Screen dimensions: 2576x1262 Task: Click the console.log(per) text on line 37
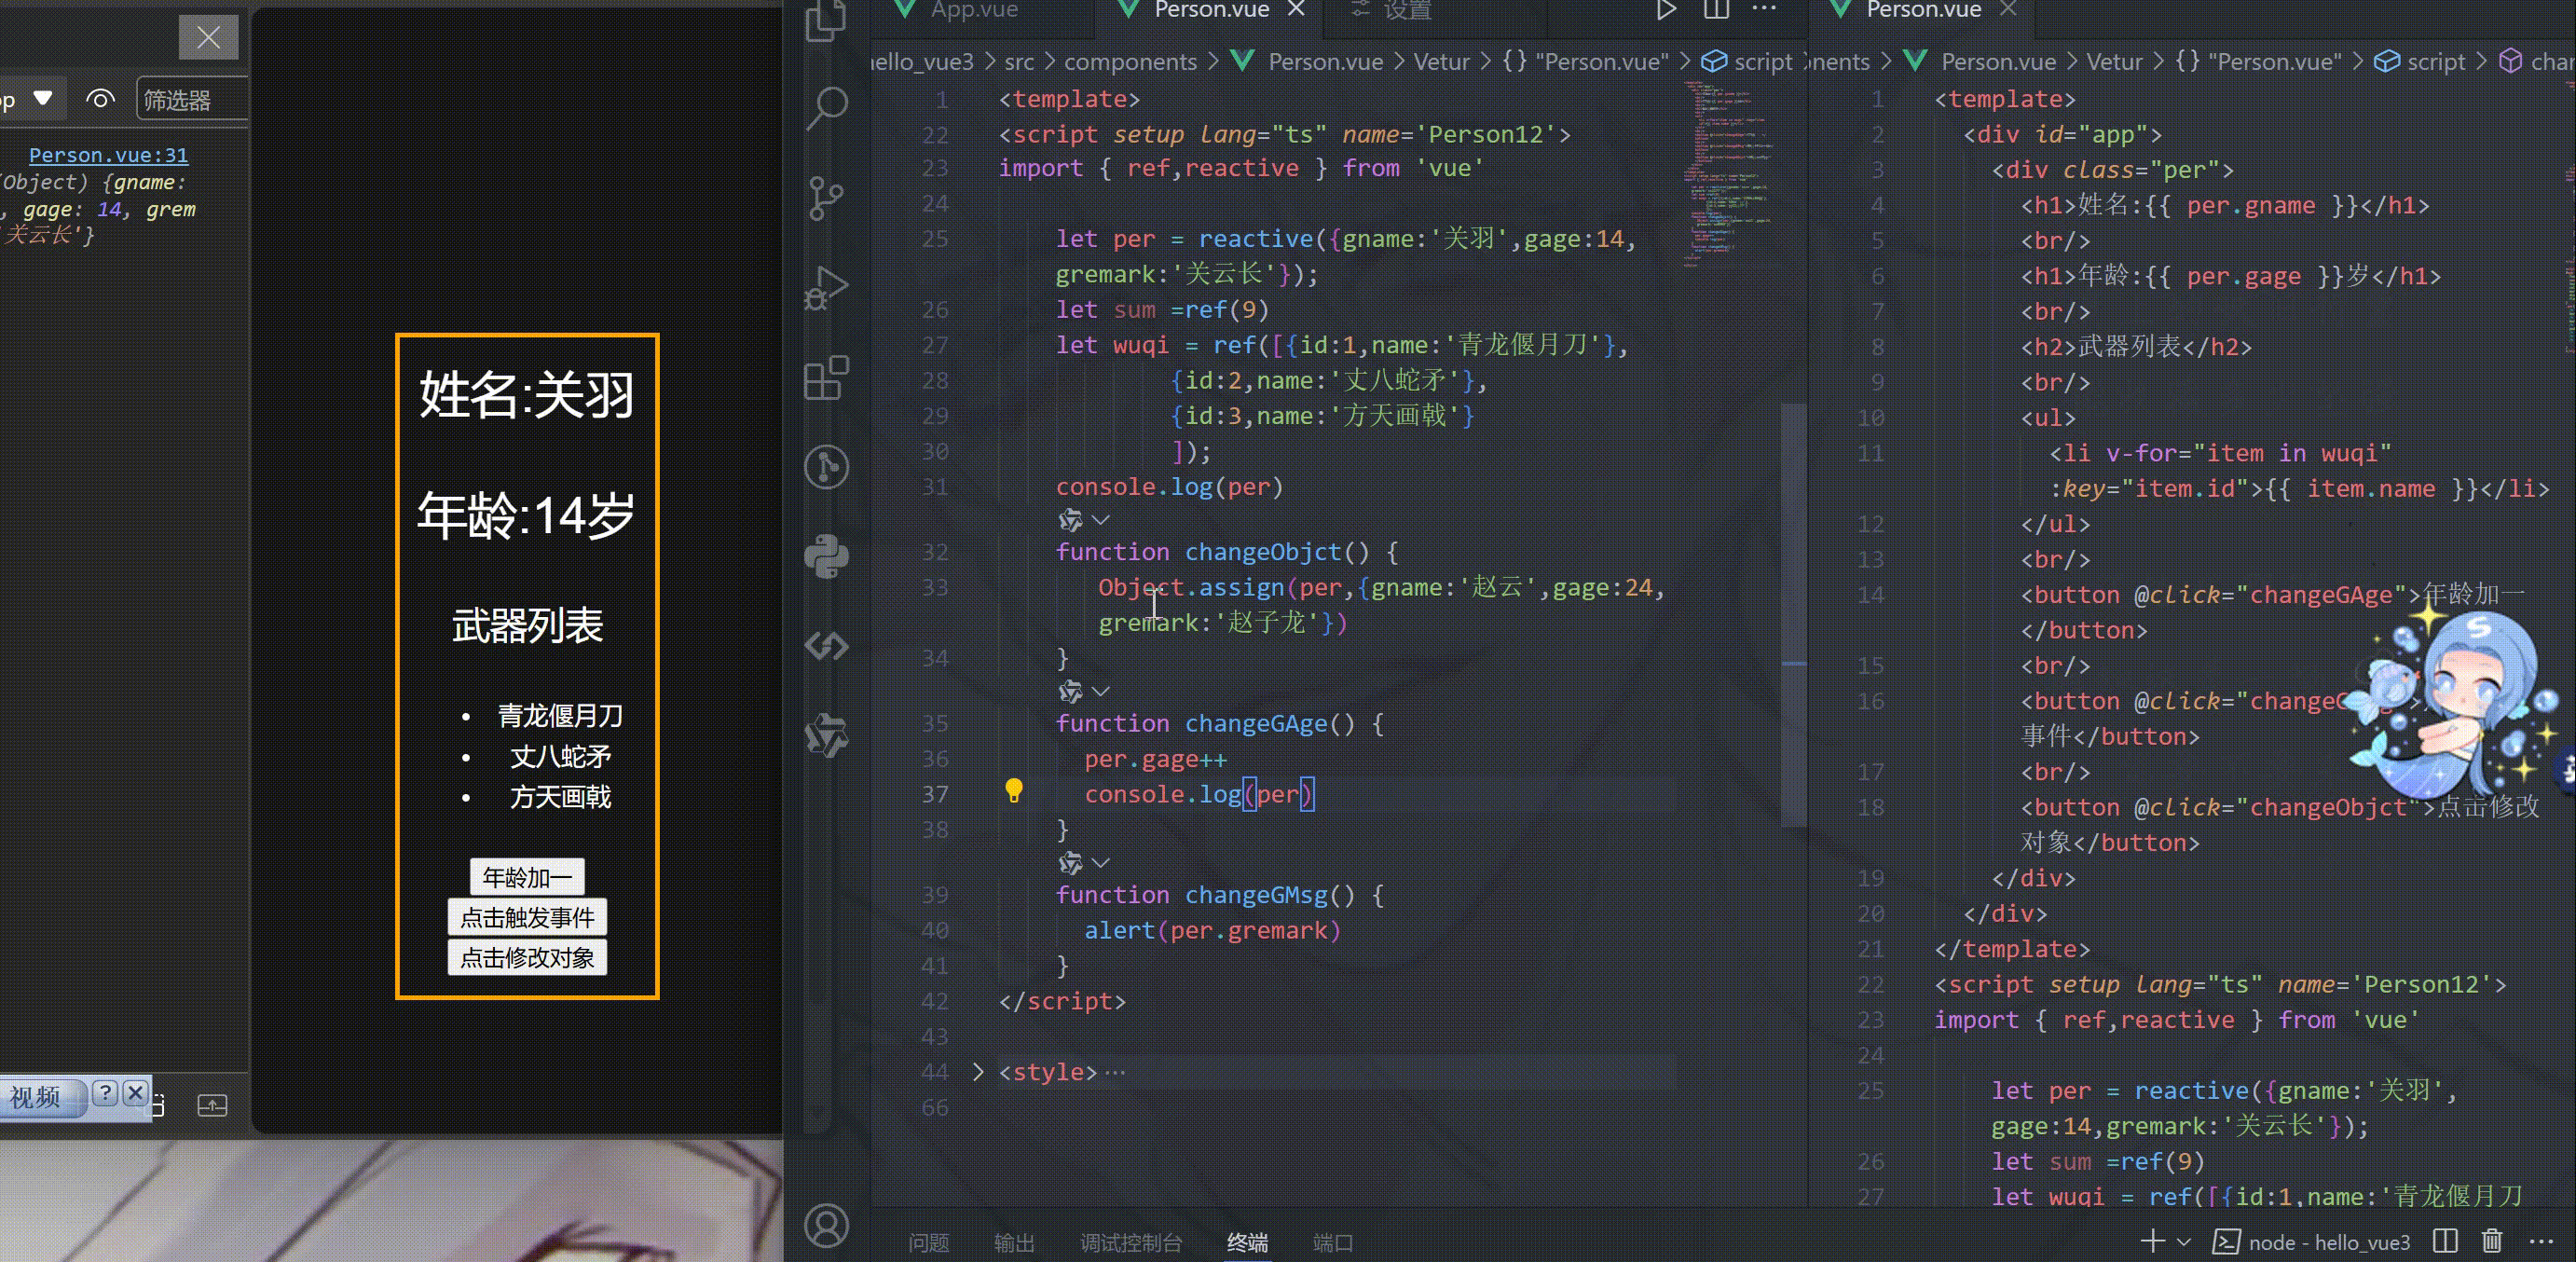click(1199, 794)
